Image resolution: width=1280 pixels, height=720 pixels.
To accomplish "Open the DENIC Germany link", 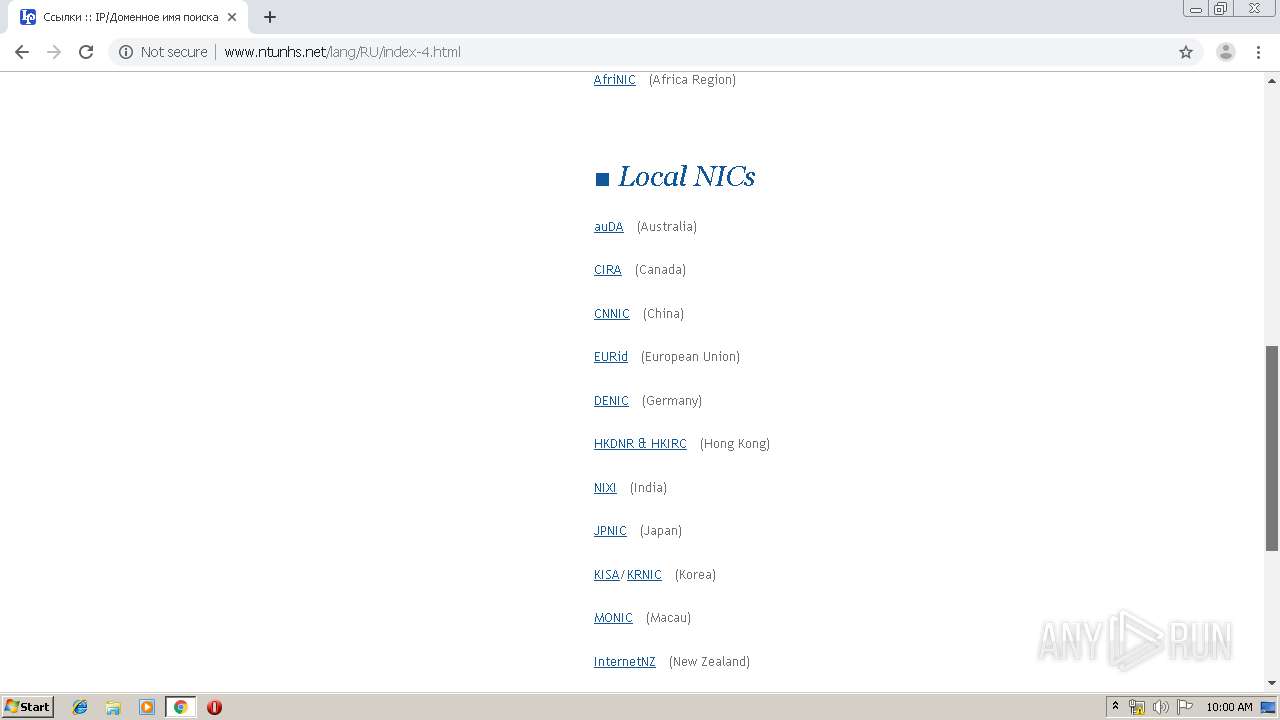I will coord(611,401).
